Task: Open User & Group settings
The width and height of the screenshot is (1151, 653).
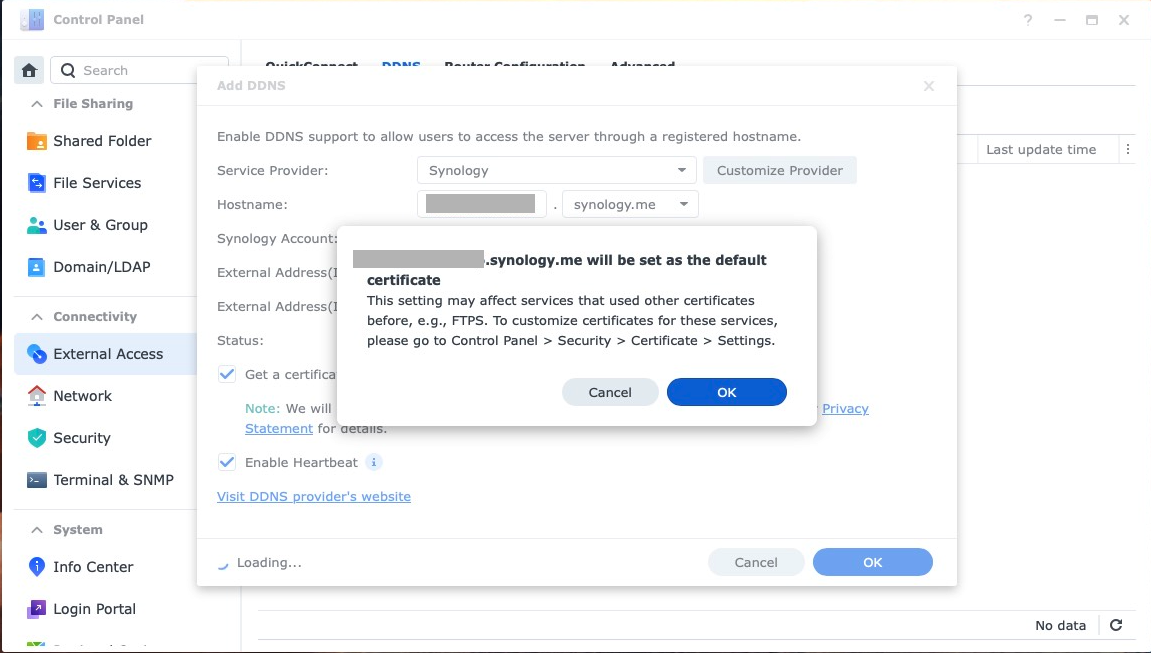Action: click(x=100, y=225)
